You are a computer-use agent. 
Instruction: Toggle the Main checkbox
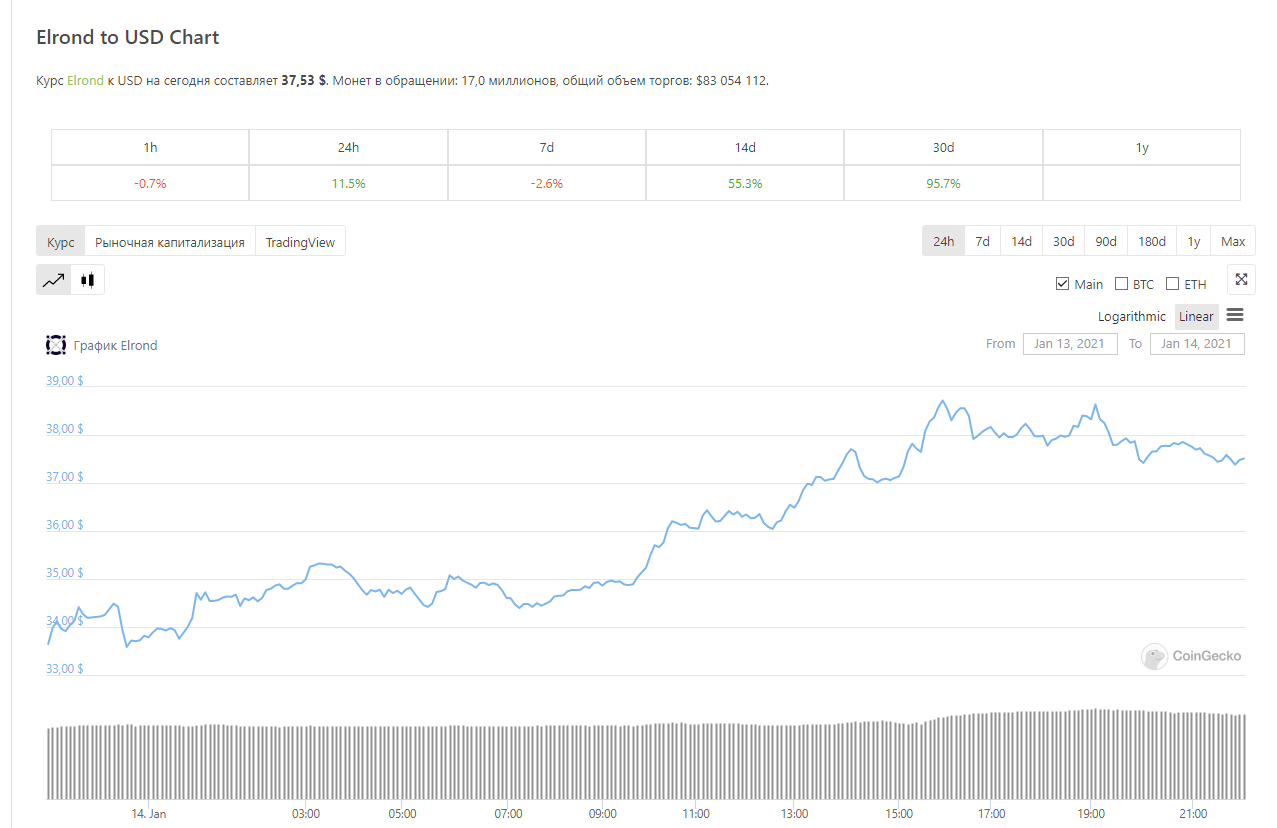point(1062,284)
